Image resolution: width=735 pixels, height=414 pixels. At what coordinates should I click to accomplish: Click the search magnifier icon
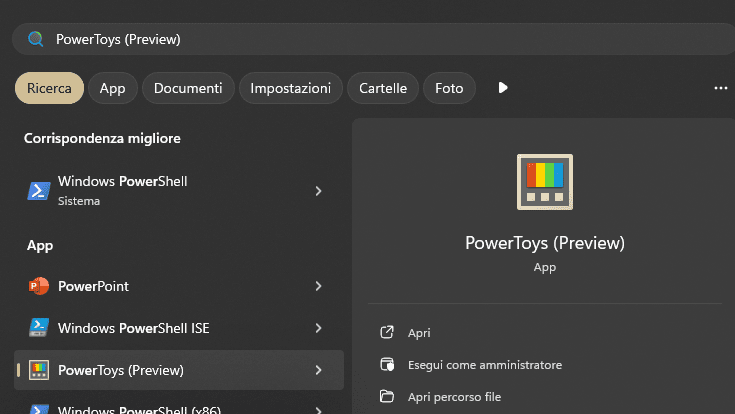(x=36, y=39)
